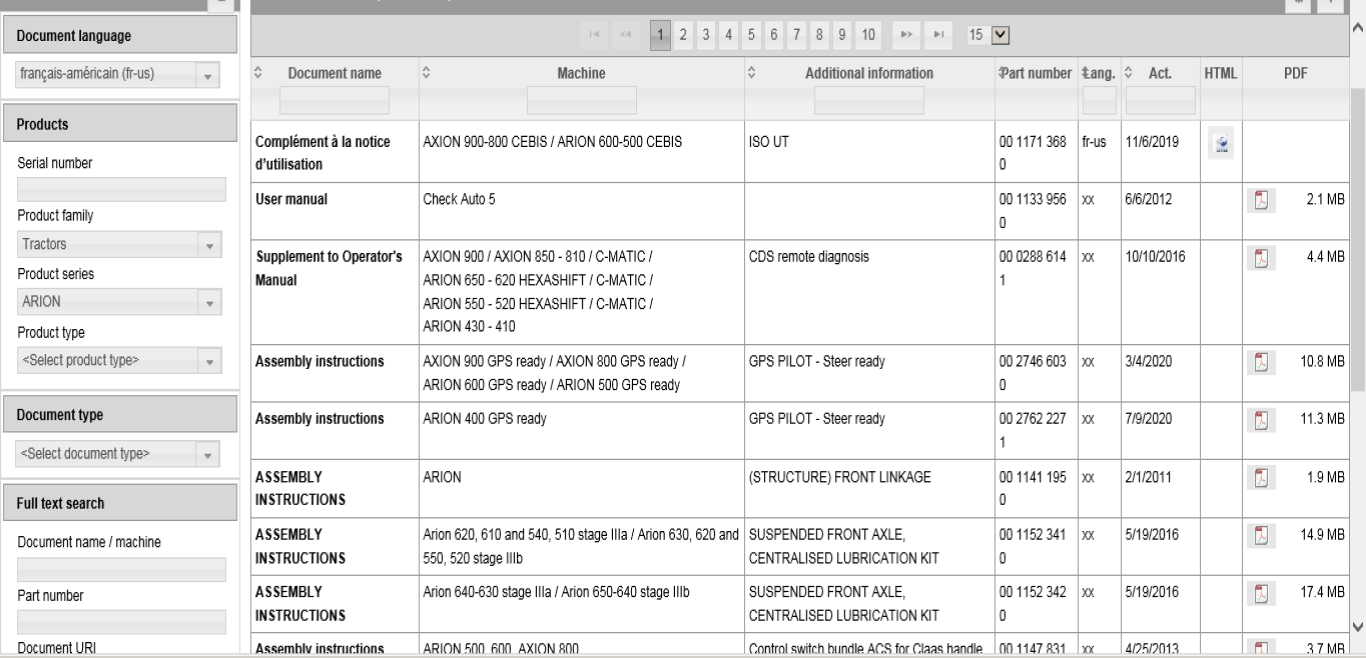The width and height of the screenshot is (1366, 658).
Task: Go to the first page of results
Action: 596,36
